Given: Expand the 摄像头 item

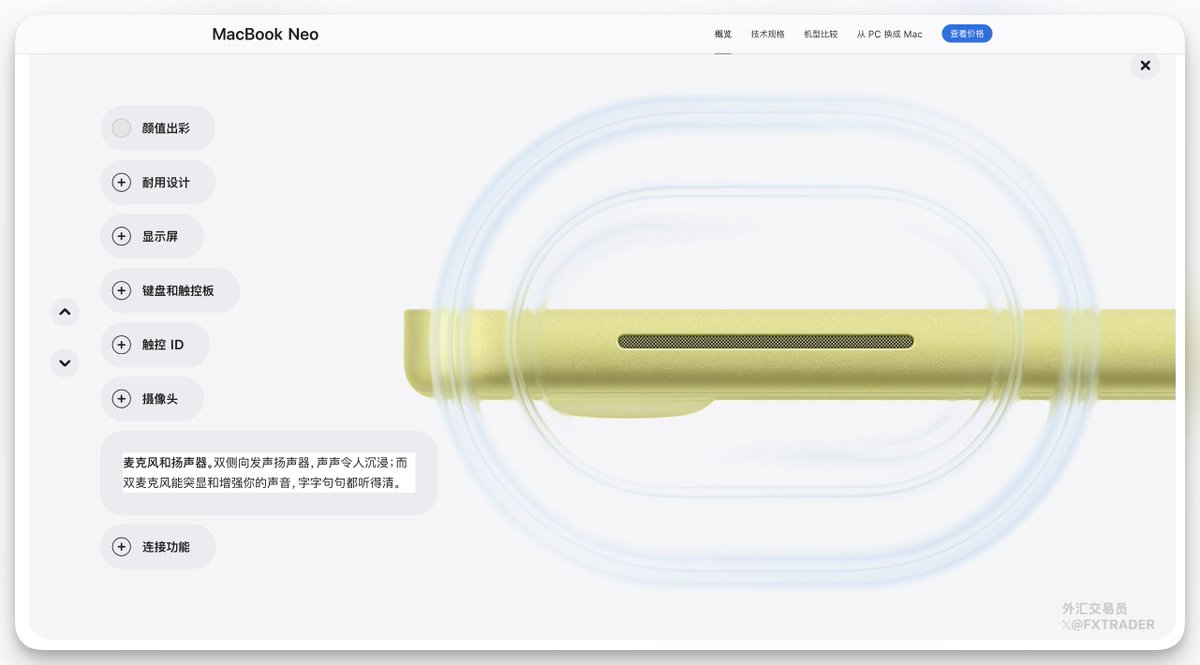Looking at the screenshot, I should [152, 398].
